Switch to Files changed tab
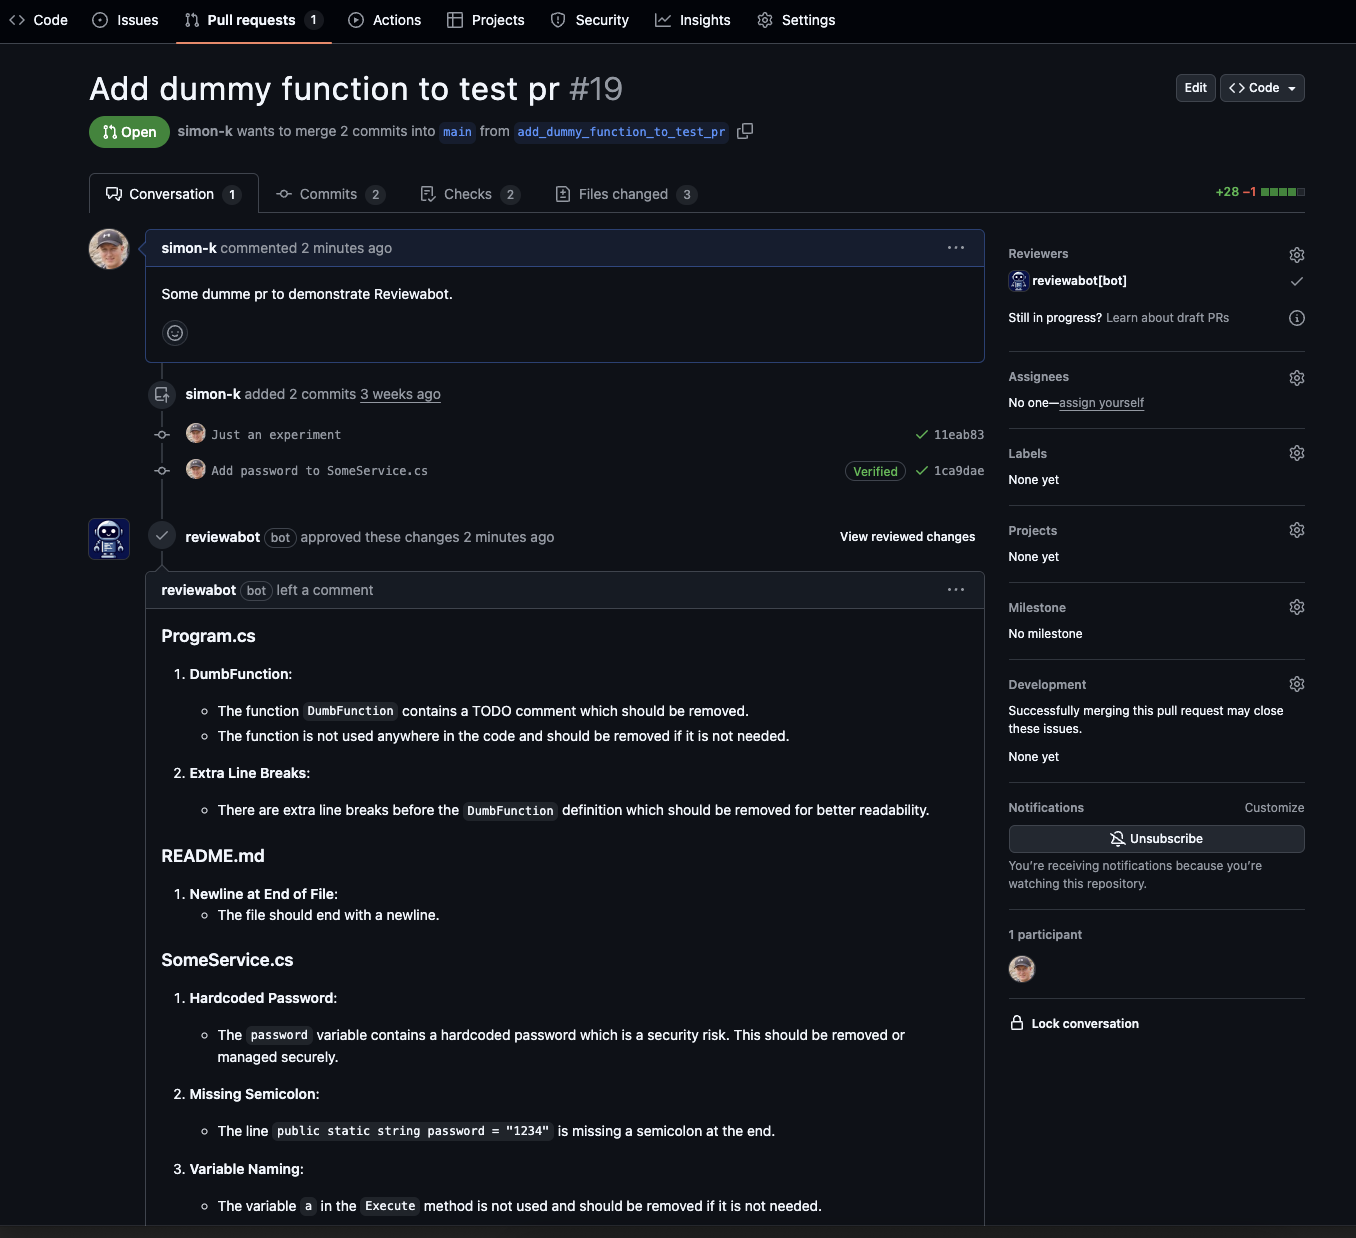Viewport: 1356px width, 1238px height. coord(626,194)
